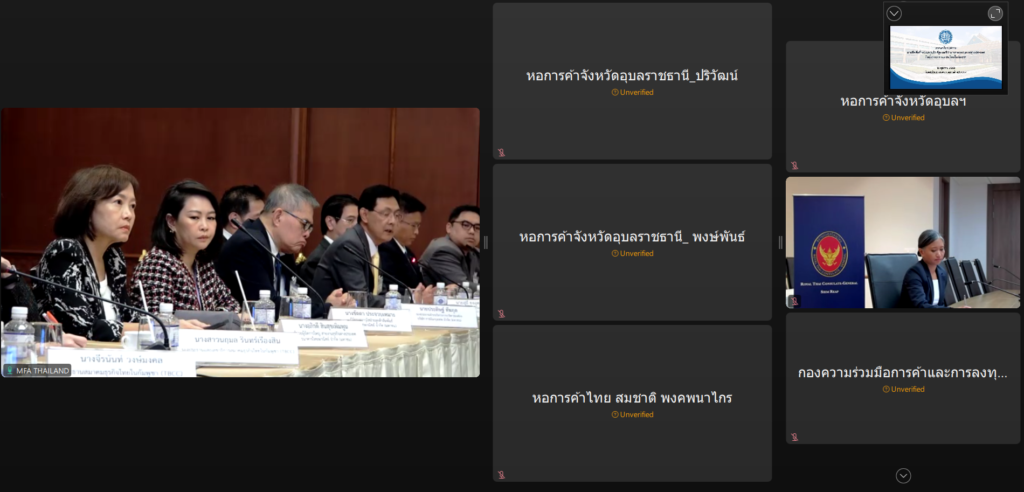Screen dimensions: 1024x492
Task: Click Unverified badge under ปริวัฒน์ name
Action: pyautogui.click(x=632, y=92)
